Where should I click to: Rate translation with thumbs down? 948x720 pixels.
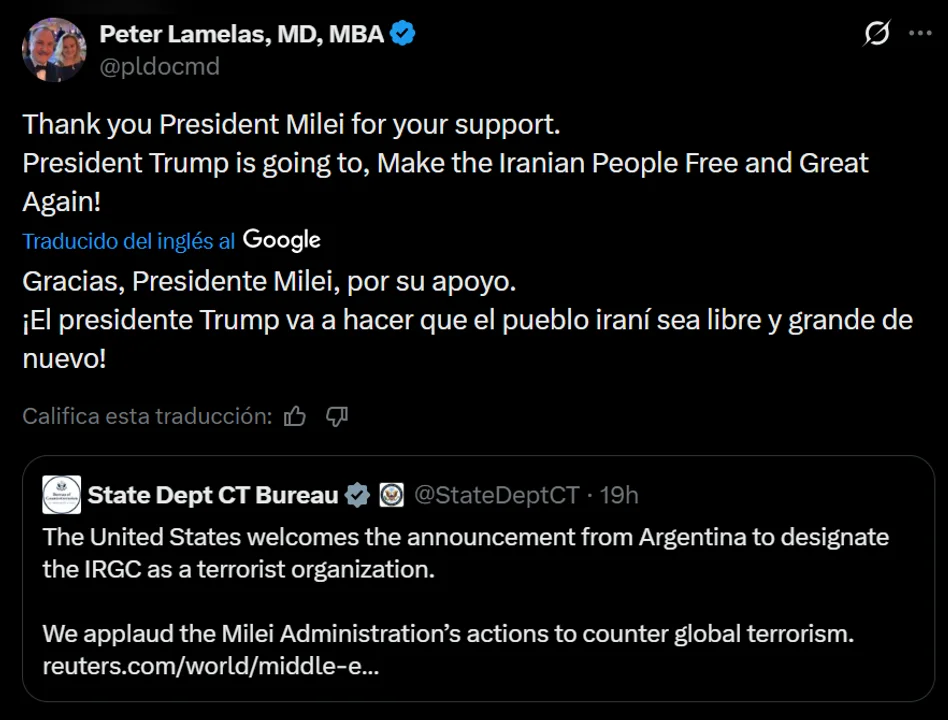pos(337,416)
